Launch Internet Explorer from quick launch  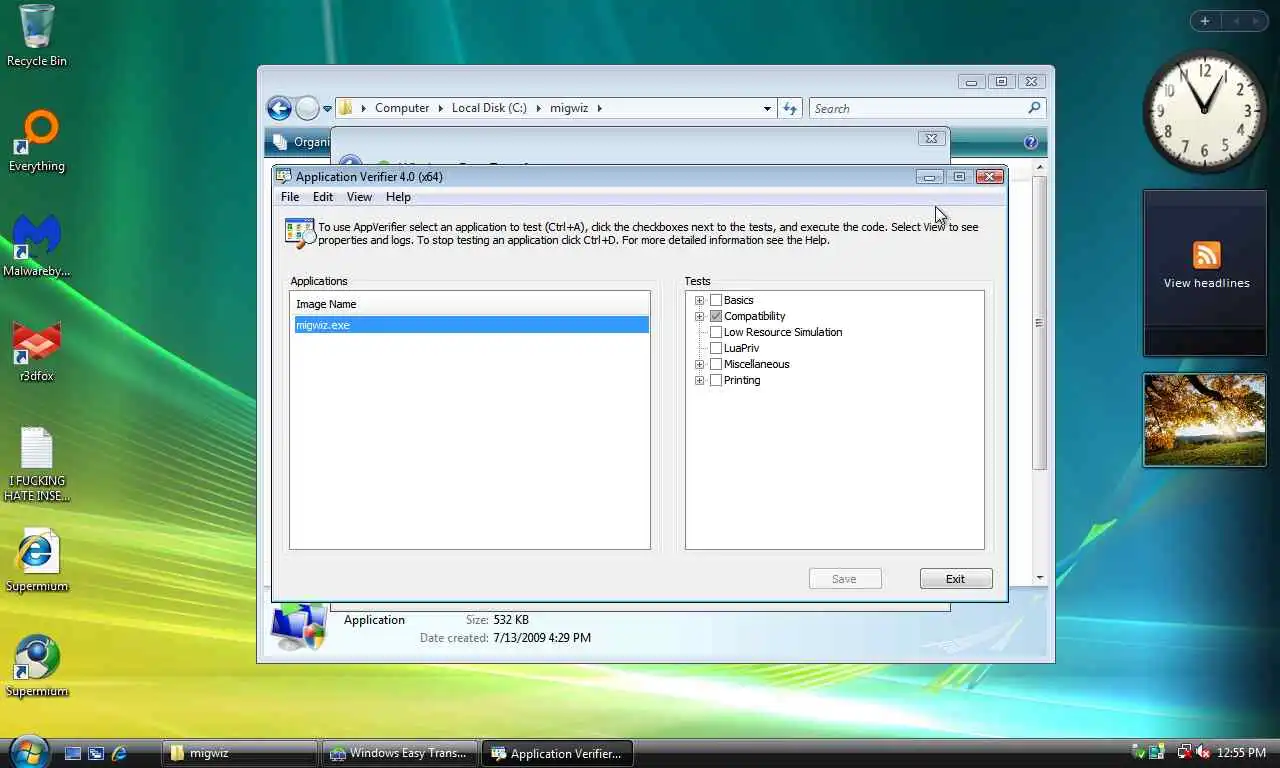point(119,753)
